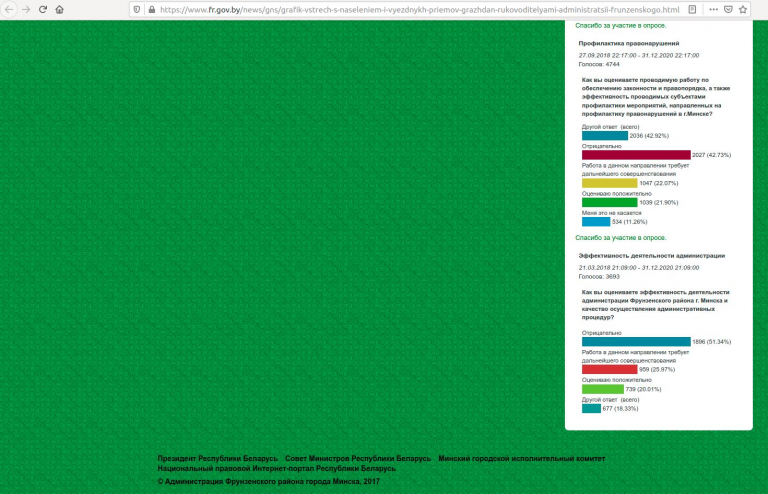Toggle Reader View for this page
This screenshot has width=768, height=494.
click(x=692, y=9)
